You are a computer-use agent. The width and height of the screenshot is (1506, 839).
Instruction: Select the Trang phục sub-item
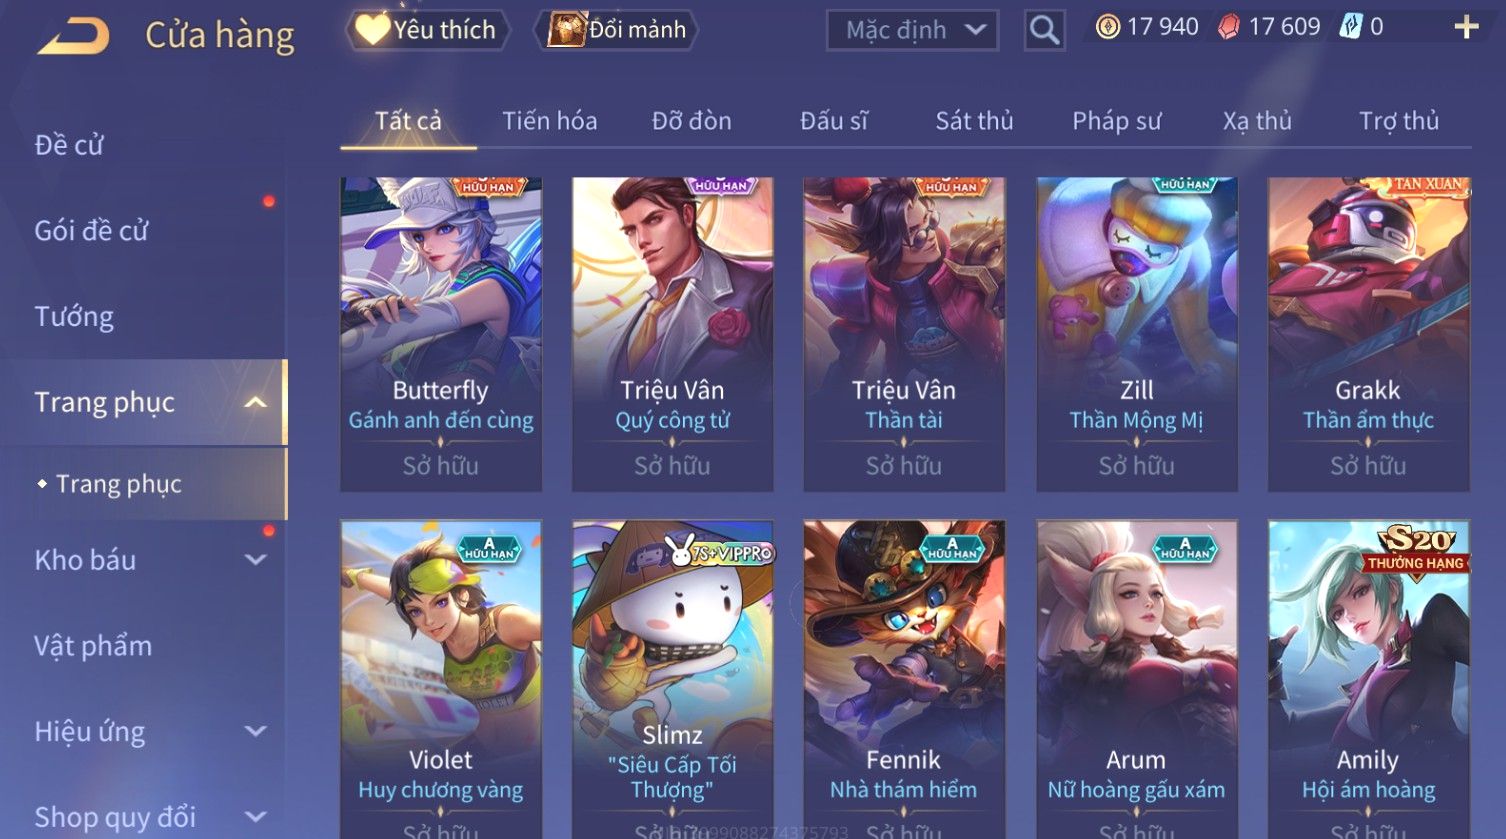[119, 484]
